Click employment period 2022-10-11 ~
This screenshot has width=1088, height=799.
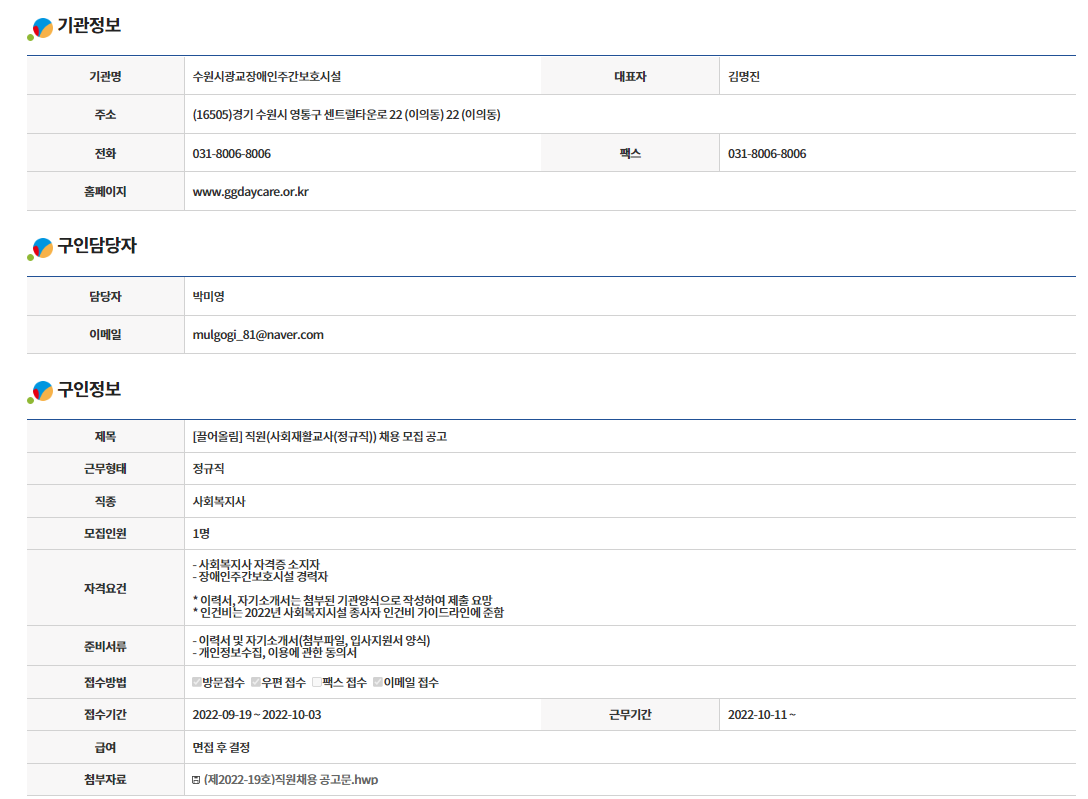pos(762,714)
